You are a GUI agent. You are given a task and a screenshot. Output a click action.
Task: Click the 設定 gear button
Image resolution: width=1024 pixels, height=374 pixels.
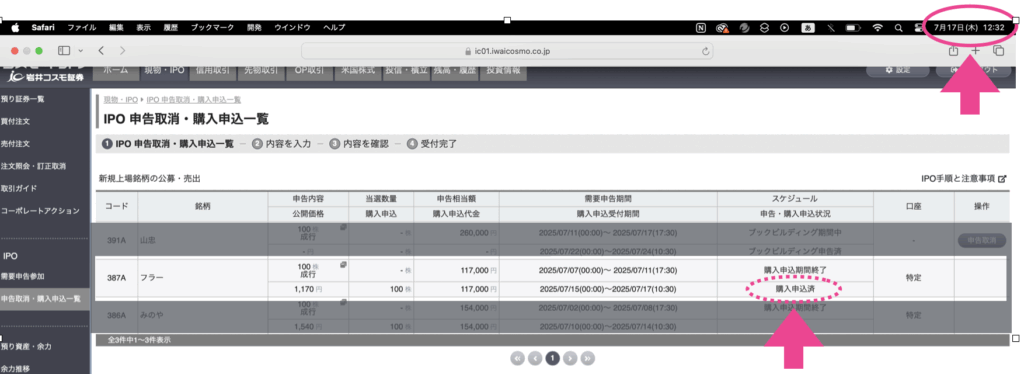[x=897, y=70]
